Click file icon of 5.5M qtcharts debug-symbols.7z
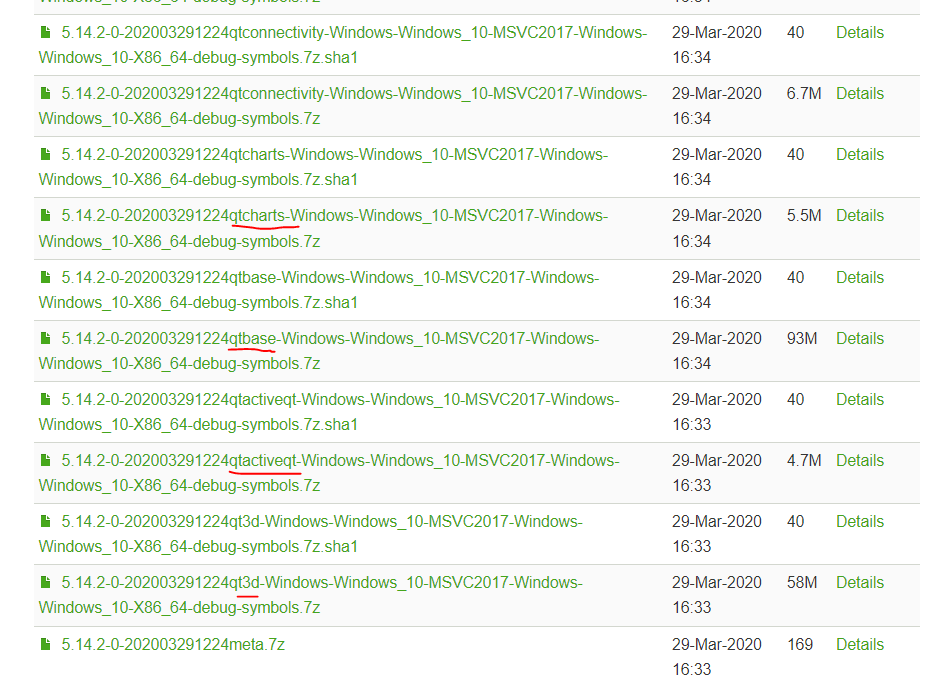Viewport: 925px width, 686px height. (45, 216)
